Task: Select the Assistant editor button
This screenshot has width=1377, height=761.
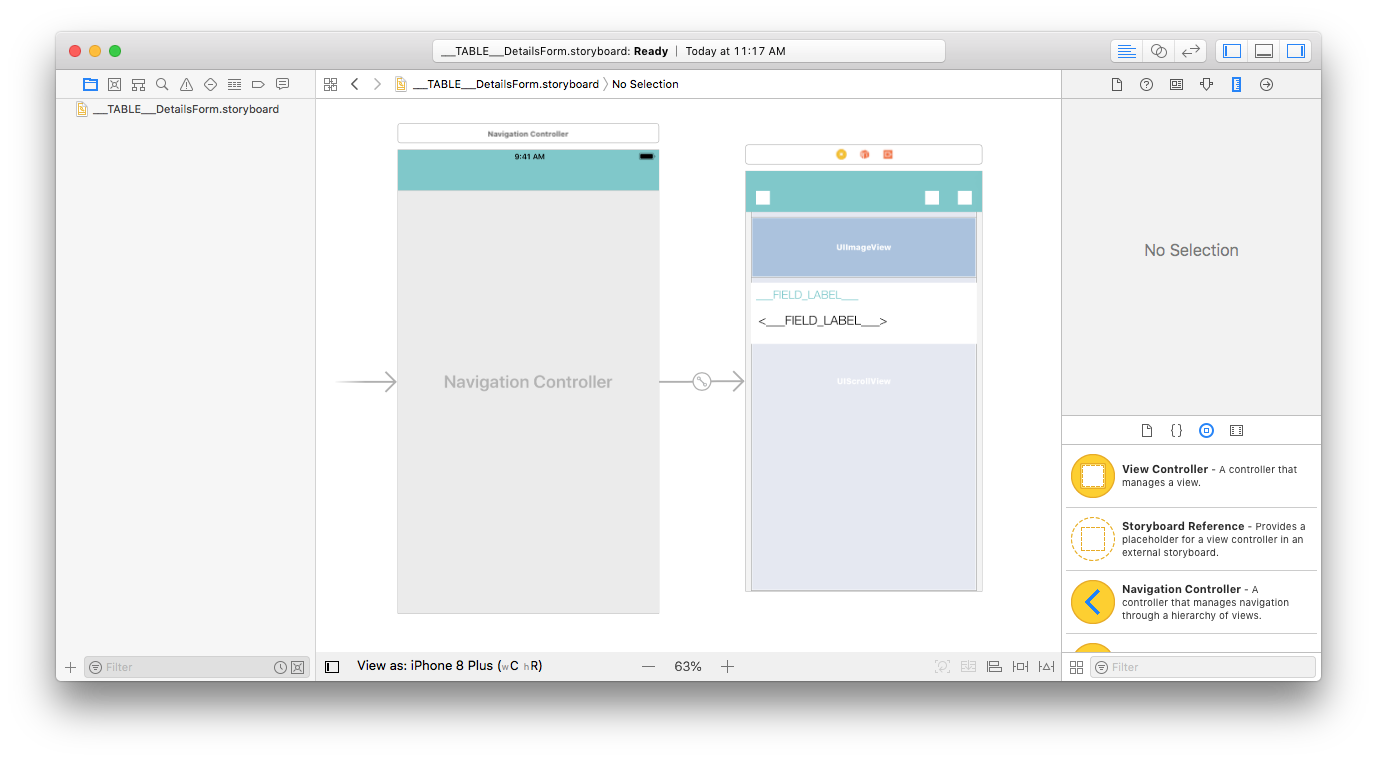Action: point(1158,51)
